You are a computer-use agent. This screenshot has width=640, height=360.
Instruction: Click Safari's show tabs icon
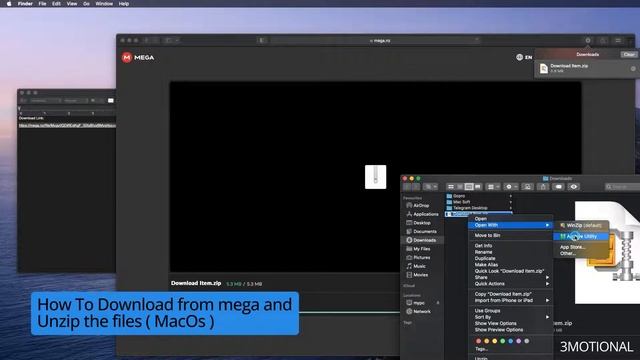pos(618,40)
